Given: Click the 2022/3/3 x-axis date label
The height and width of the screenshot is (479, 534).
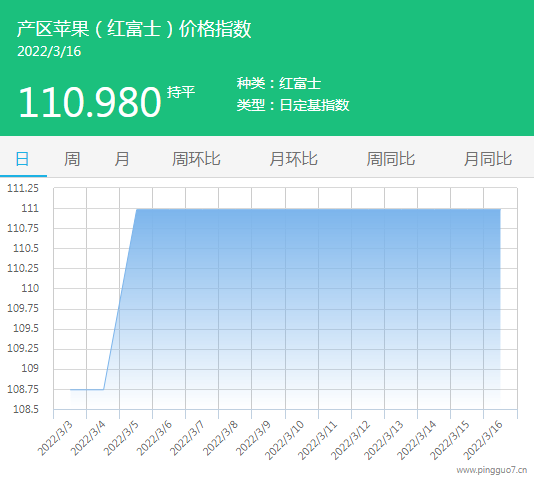Looking at the screenshot, I should pos(55,438).
